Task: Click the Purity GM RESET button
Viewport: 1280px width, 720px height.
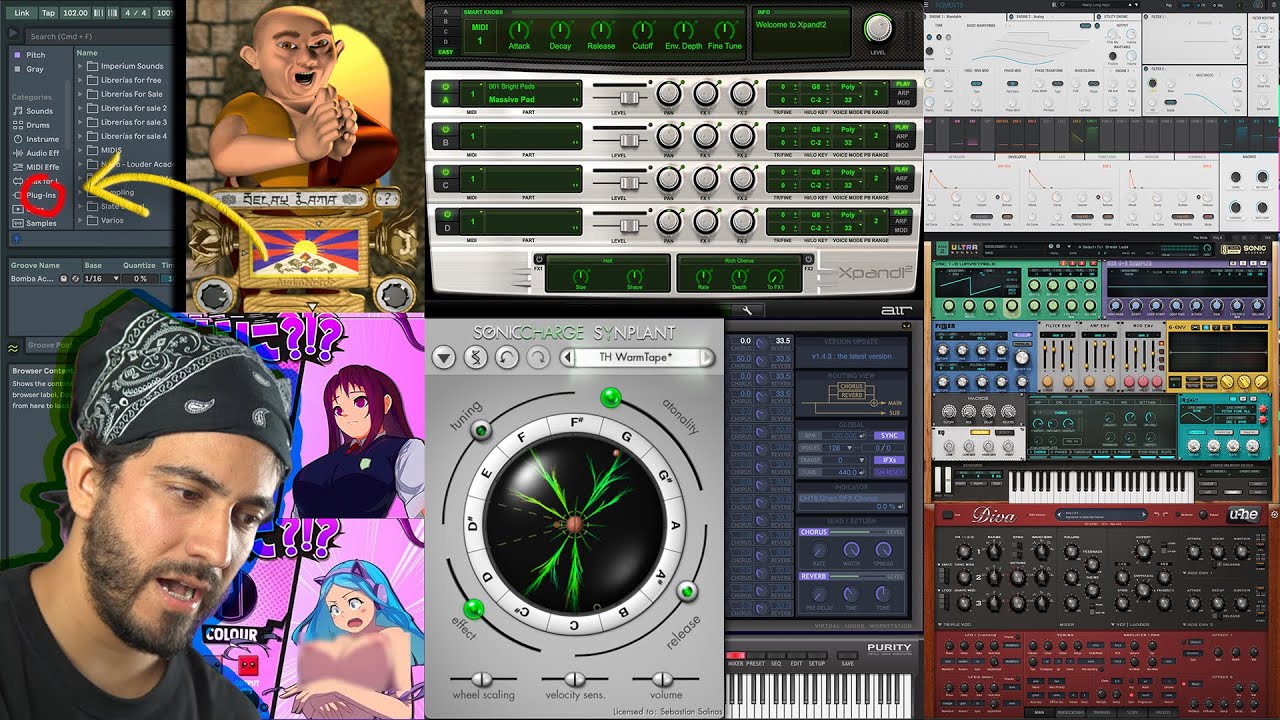Action: point(887,472)
